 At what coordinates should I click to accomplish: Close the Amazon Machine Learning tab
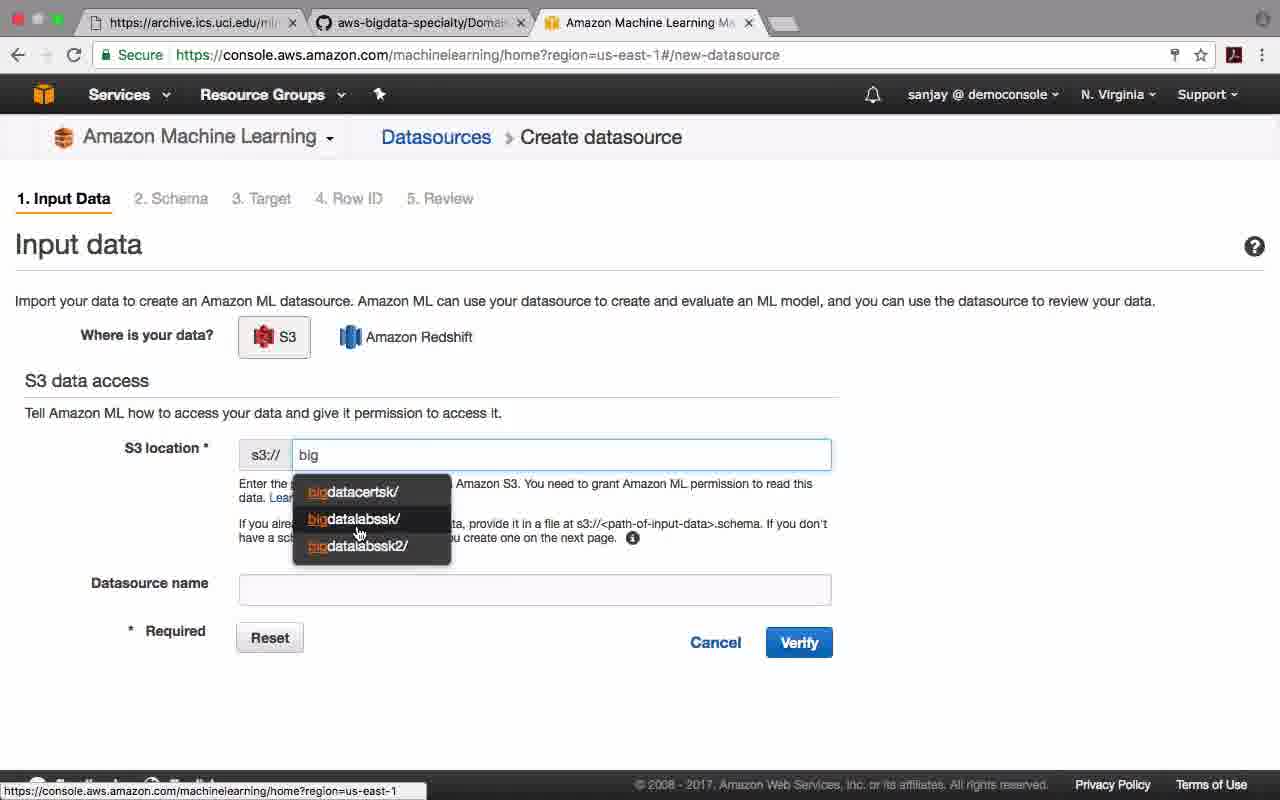coord(749,22)
